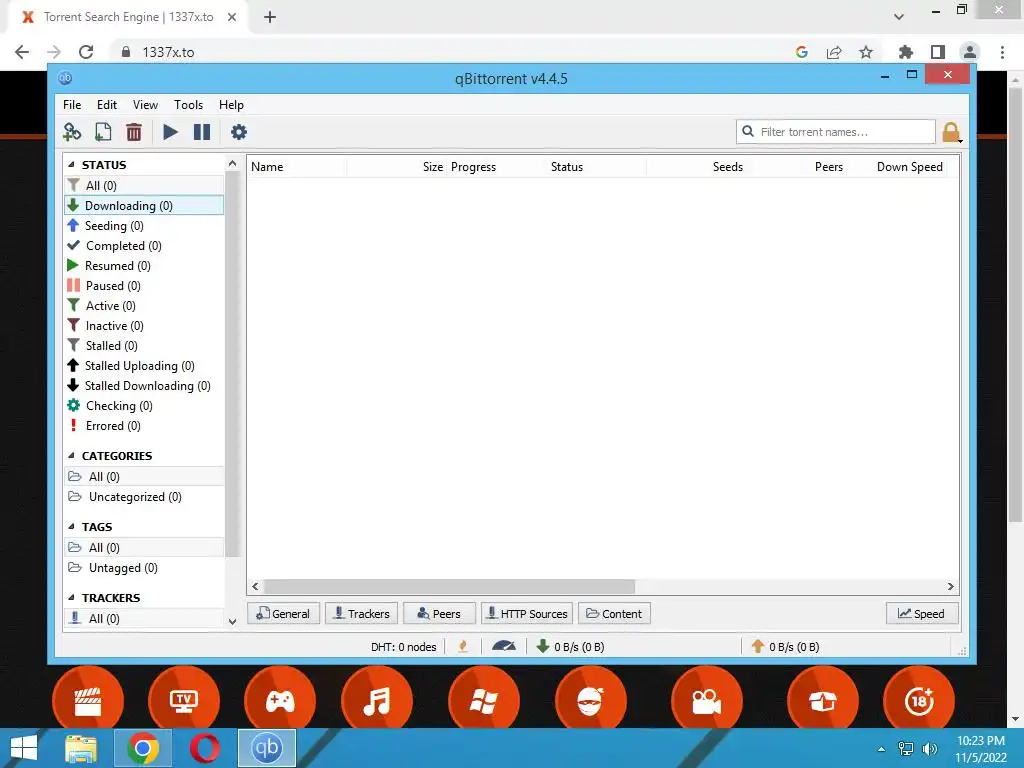Open File Explorer from the taskbar

[81, 748]
